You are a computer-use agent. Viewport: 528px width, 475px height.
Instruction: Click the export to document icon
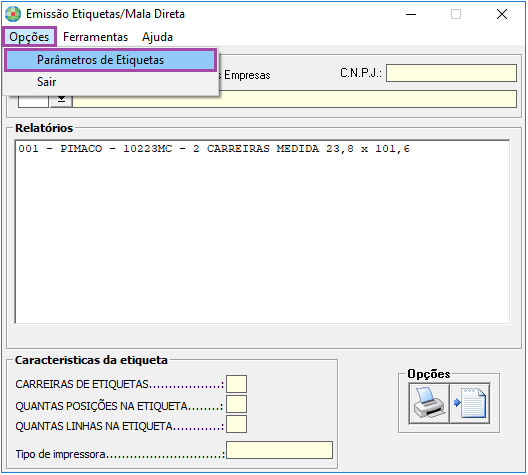point(470,403)
